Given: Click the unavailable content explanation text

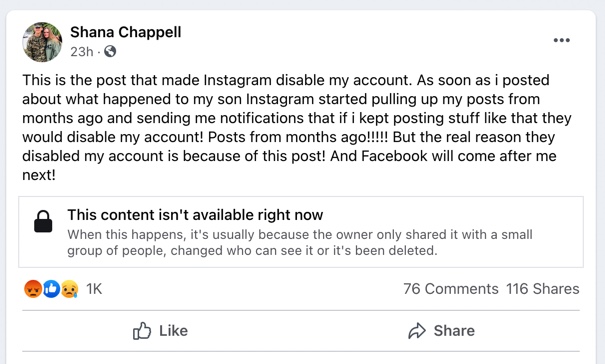Looking at the screenshot, I should pyautogui.click(x=300, y=242).
